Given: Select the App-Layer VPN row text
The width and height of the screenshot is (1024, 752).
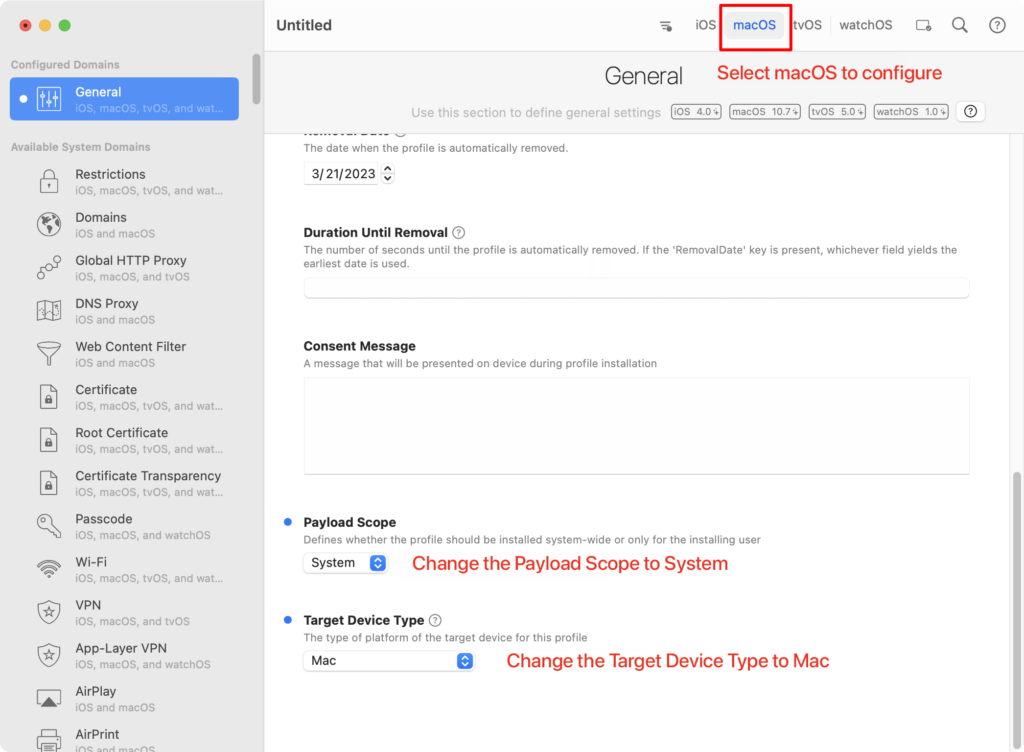Looking at the screenshot, I should (x=143, y=656).
